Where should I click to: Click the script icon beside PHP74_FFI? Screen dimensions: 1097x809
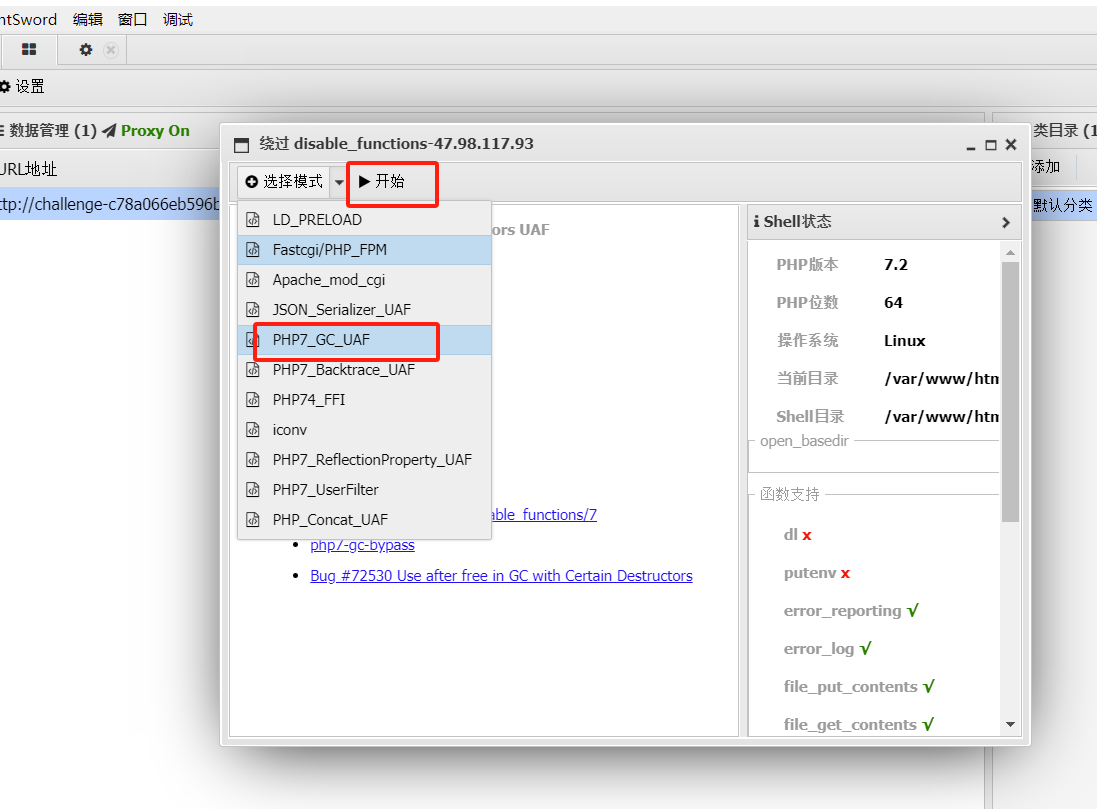click(253, 399)
